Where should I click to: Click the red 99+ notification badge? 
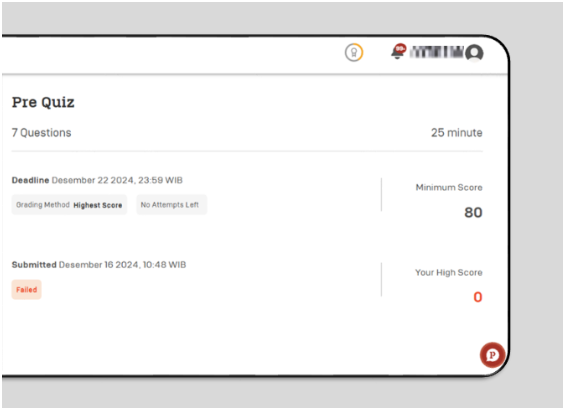pyautogui.click(x=400, y=48)
